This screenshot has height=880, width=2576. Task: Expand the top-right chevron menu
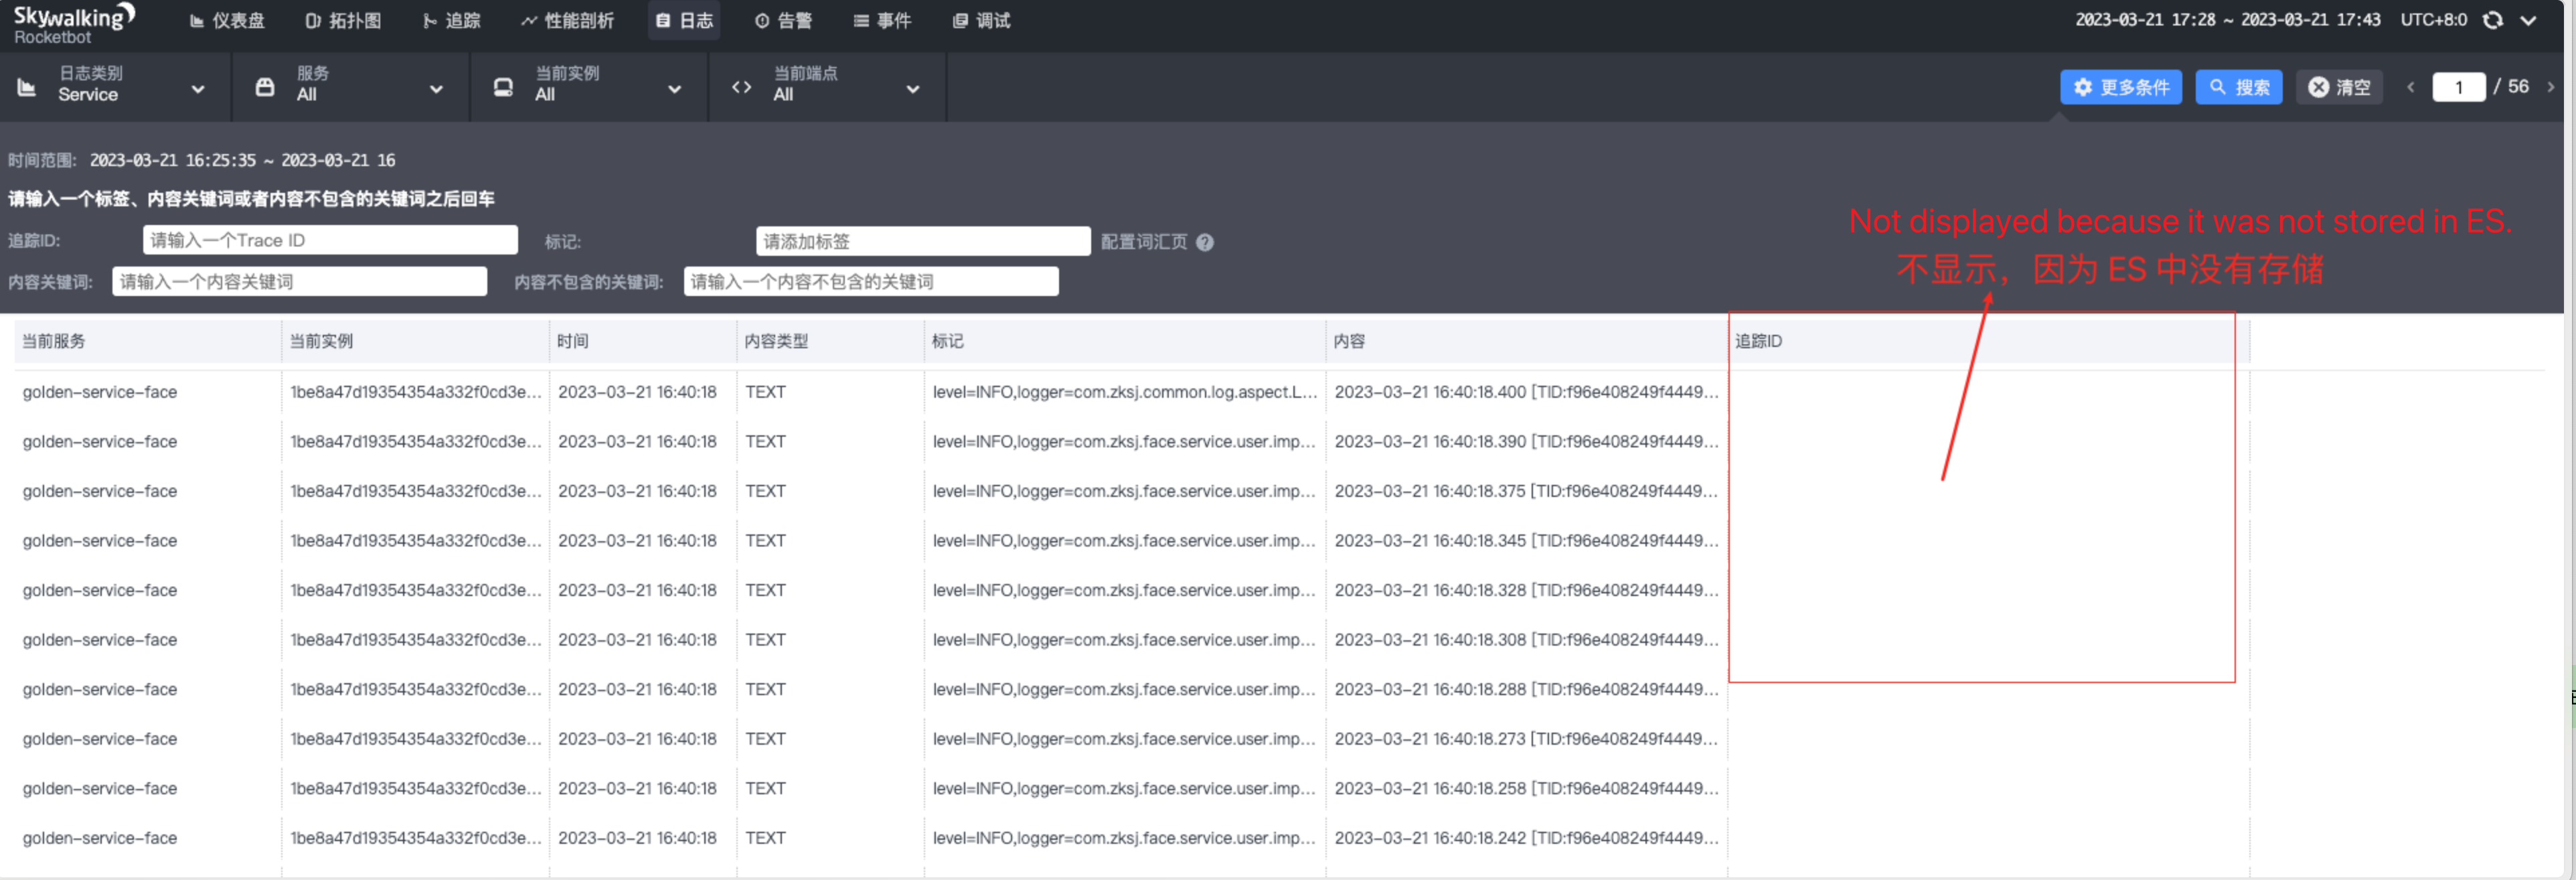[x=2528, y=20]
